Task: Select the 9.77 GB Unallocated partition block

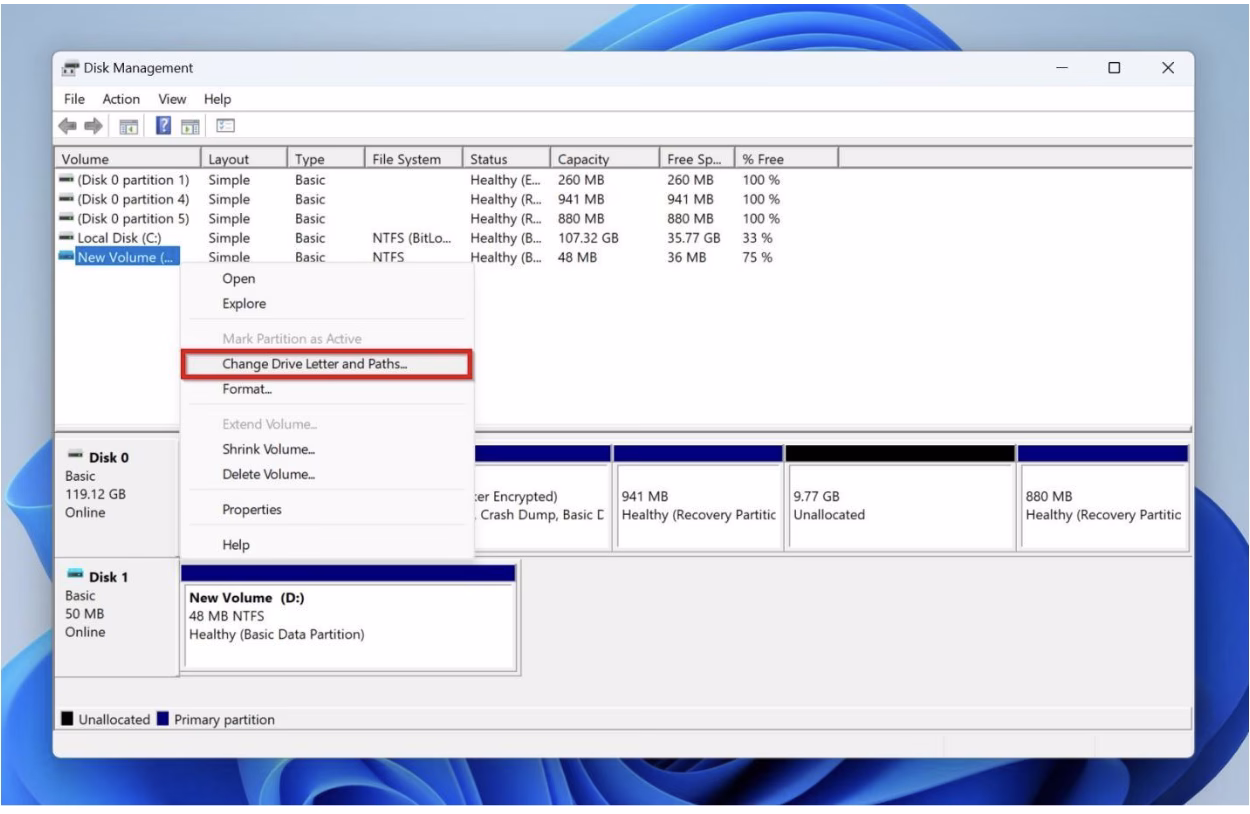Action: pos(898,505)
